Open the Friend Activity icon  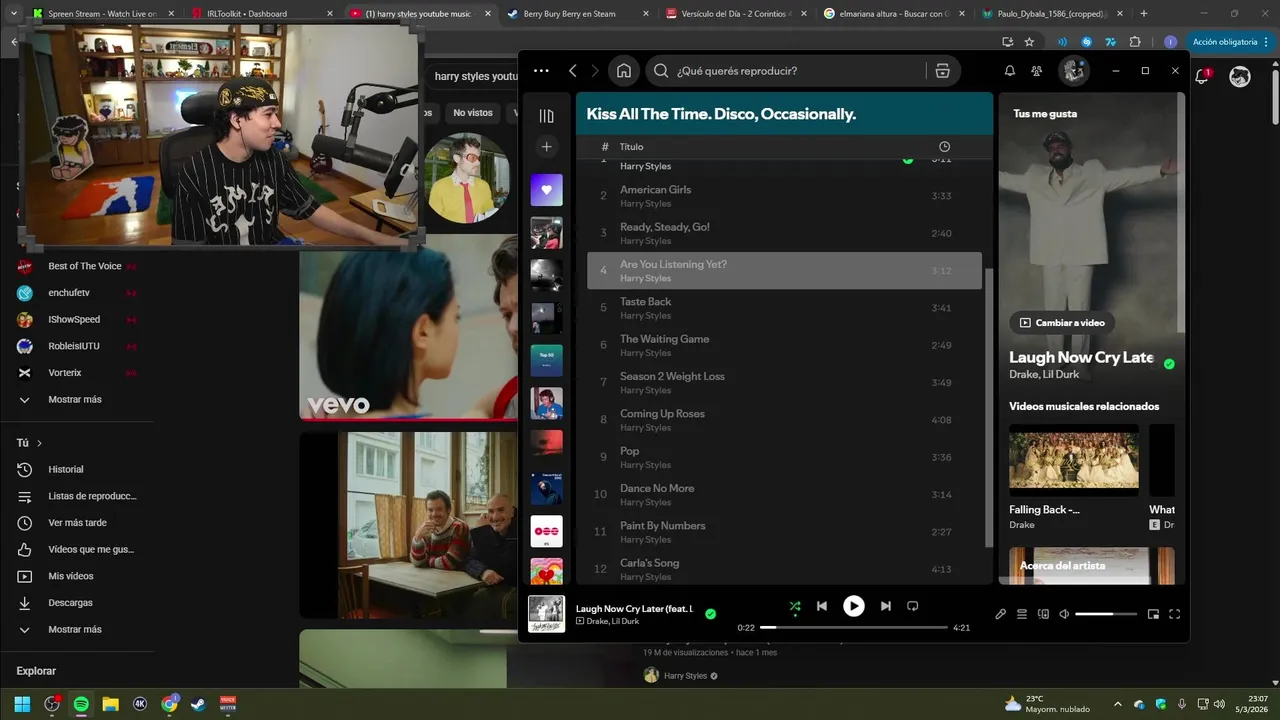tap(1037, 71)
